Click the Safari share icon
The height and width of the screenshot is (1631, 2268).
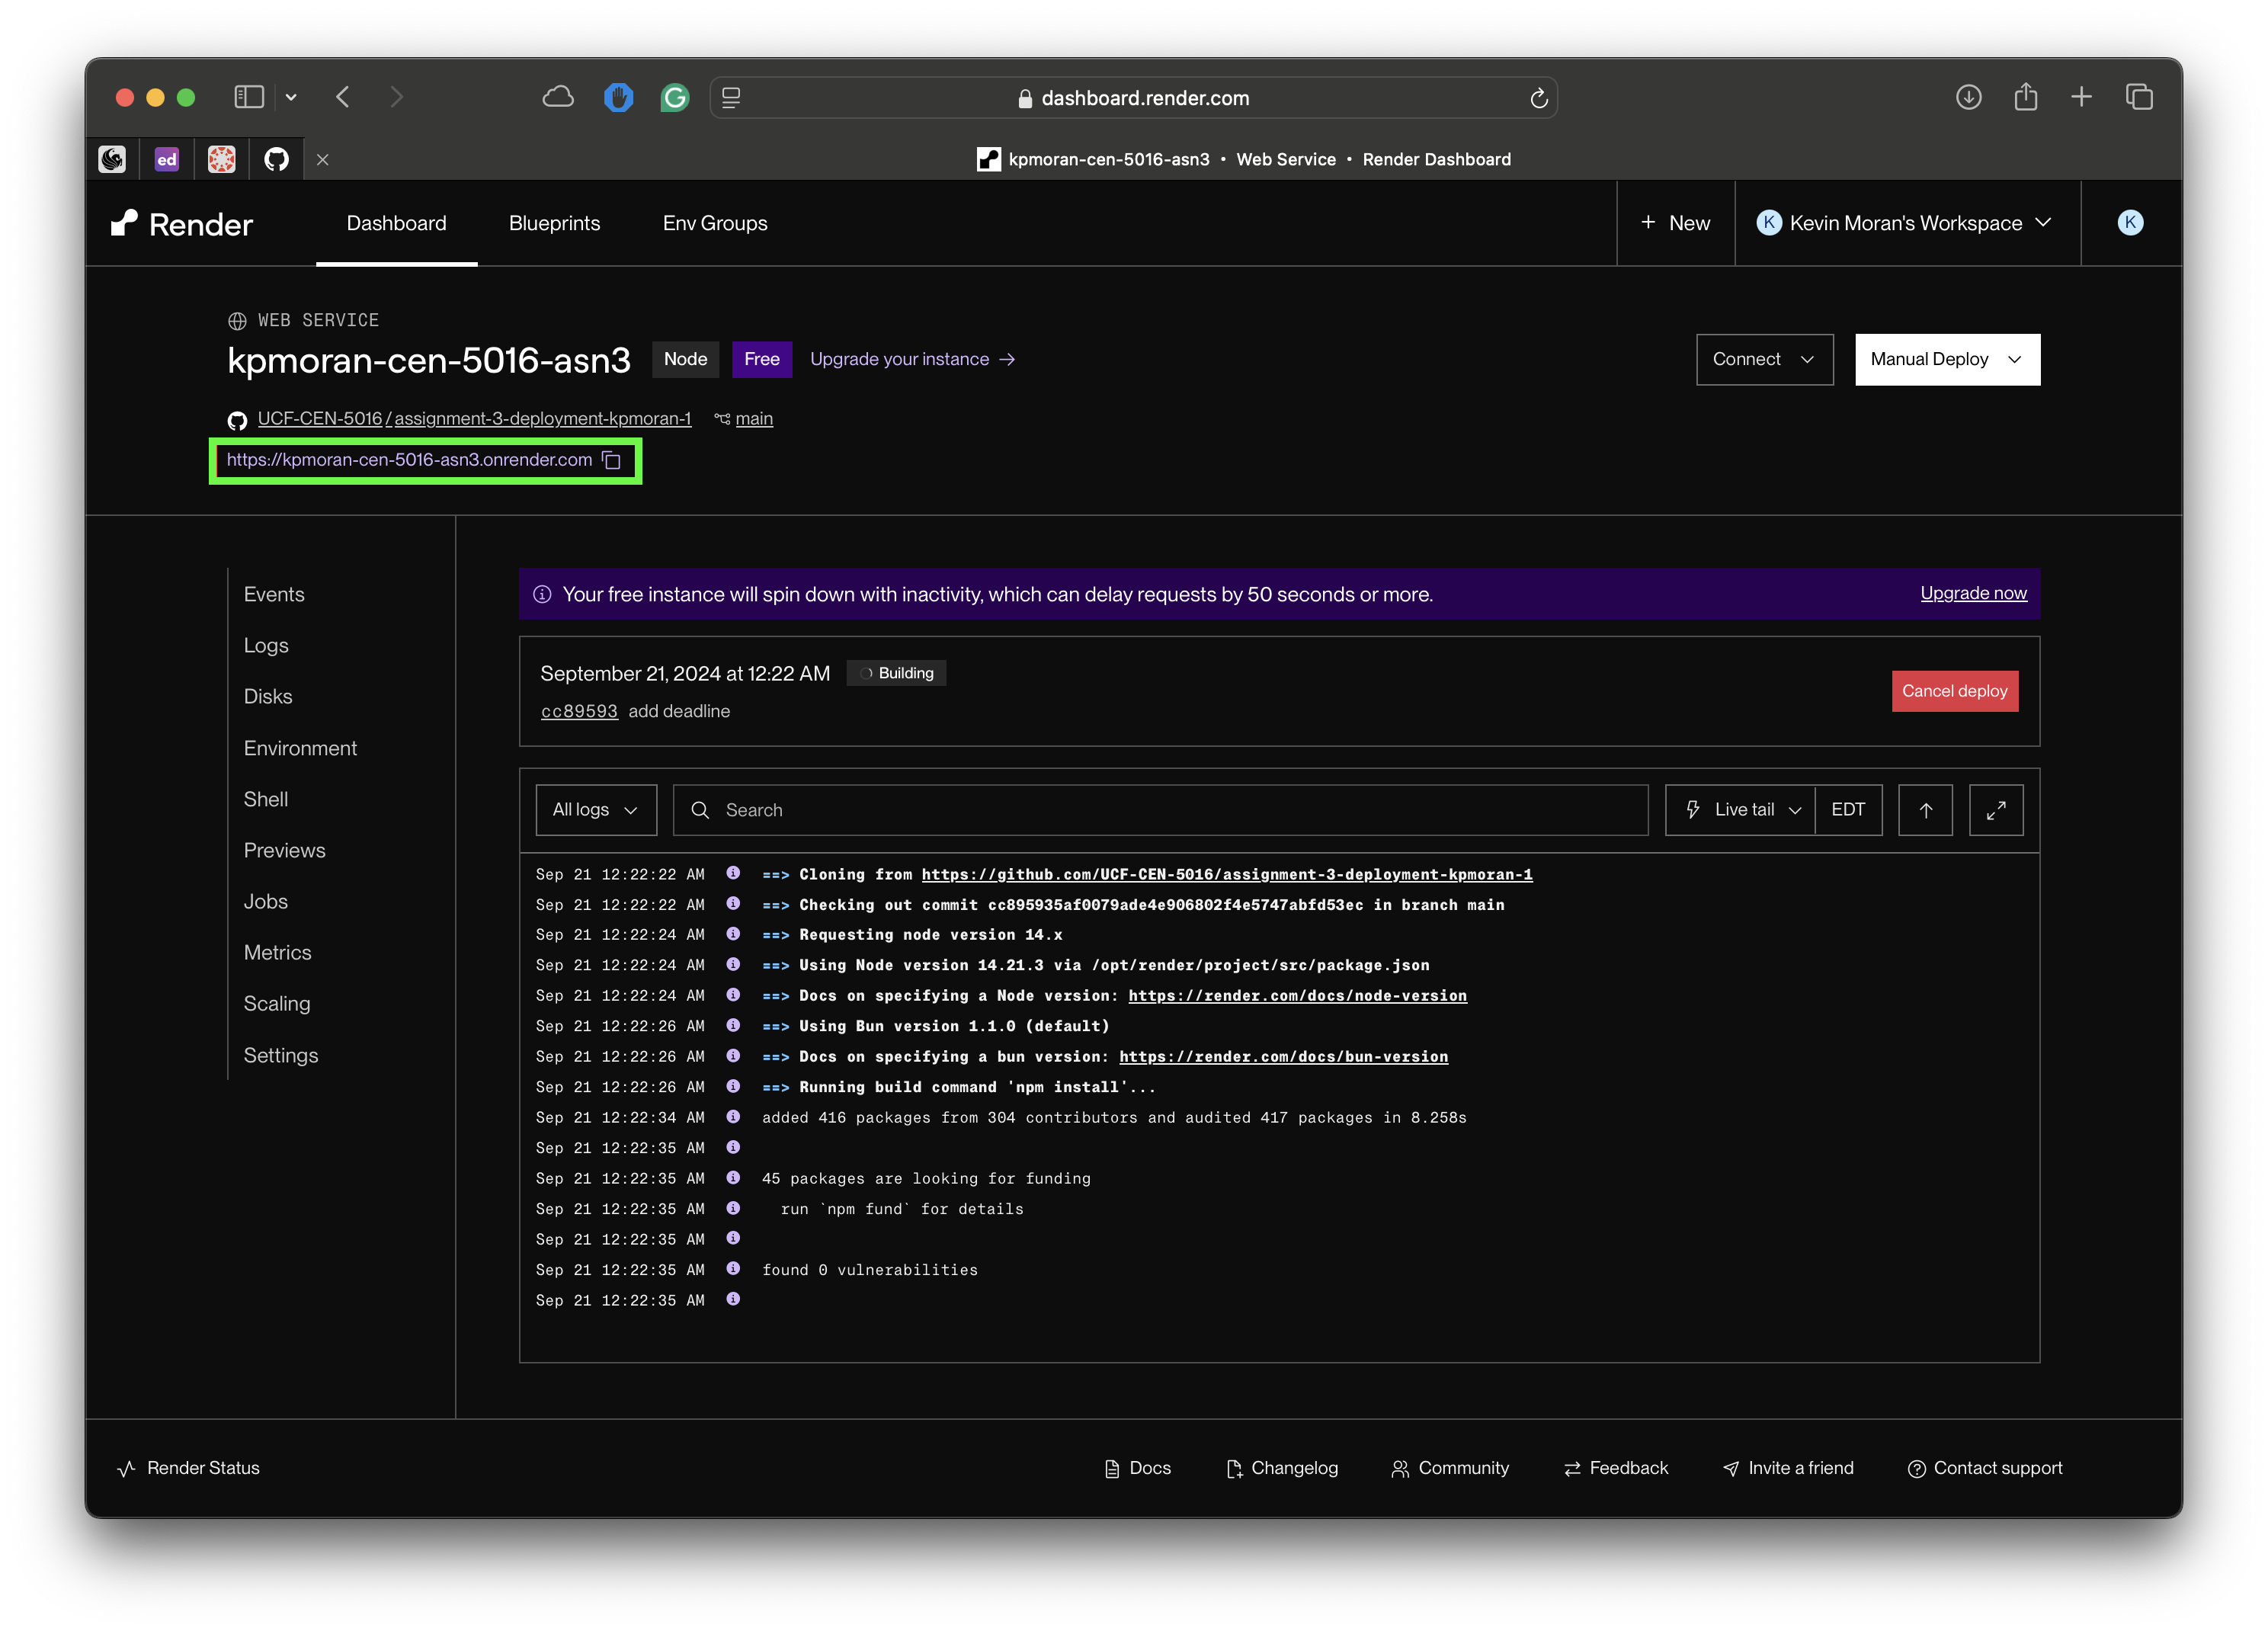coord(2025,97)
